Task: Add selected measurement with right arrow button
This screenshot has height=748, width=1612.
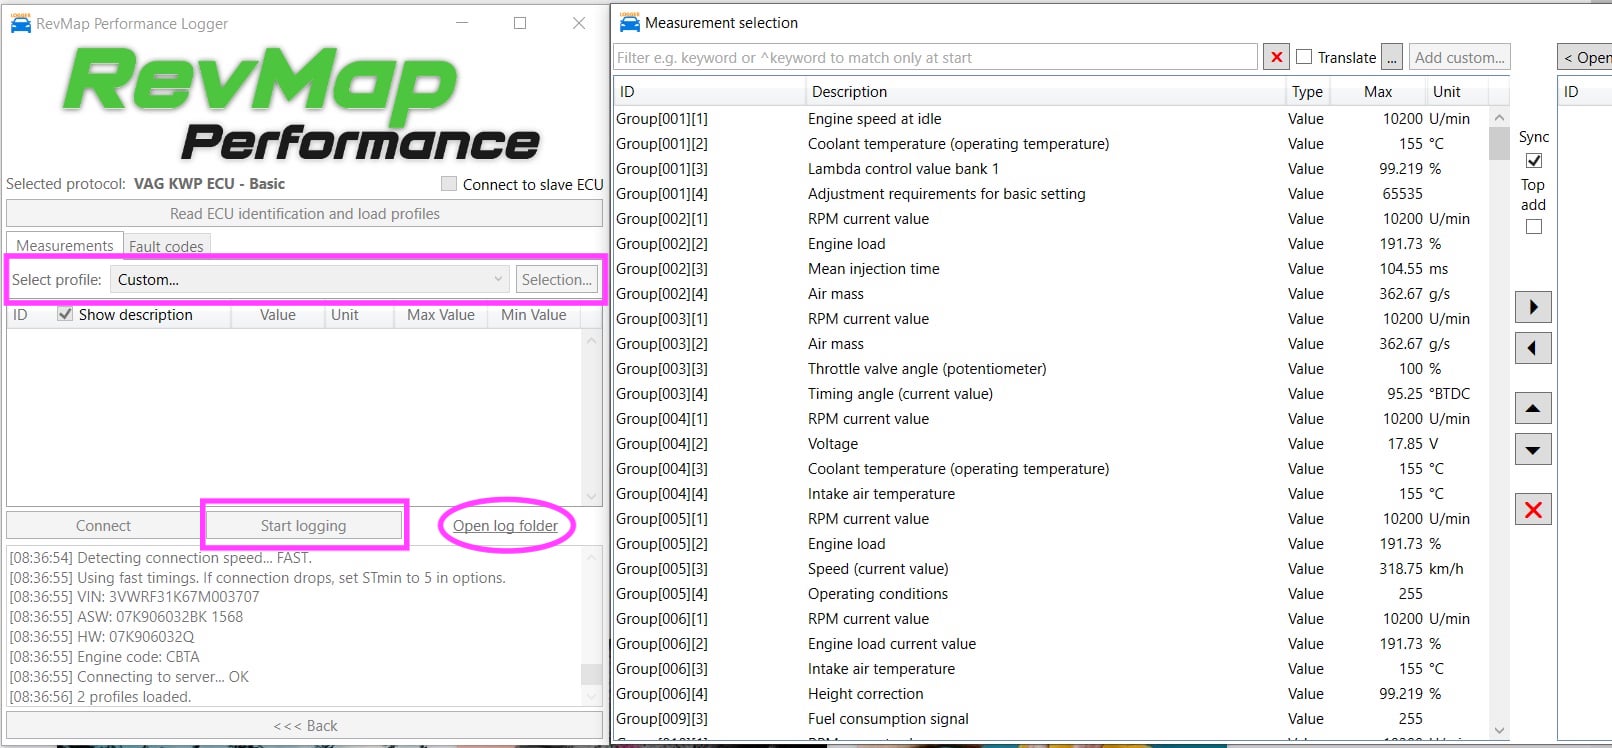Action: (x=1533, y=307)
